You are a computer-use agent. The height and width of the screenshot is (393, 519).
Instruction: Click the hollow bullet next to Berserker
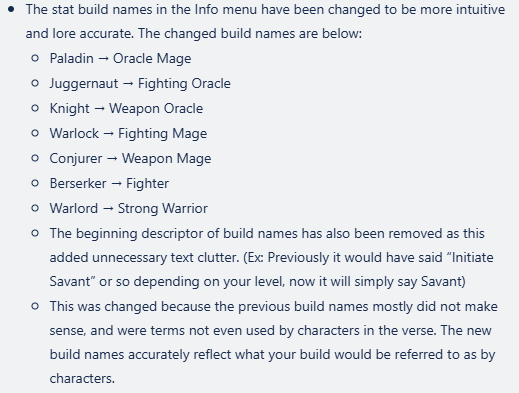tap(35, 183)
